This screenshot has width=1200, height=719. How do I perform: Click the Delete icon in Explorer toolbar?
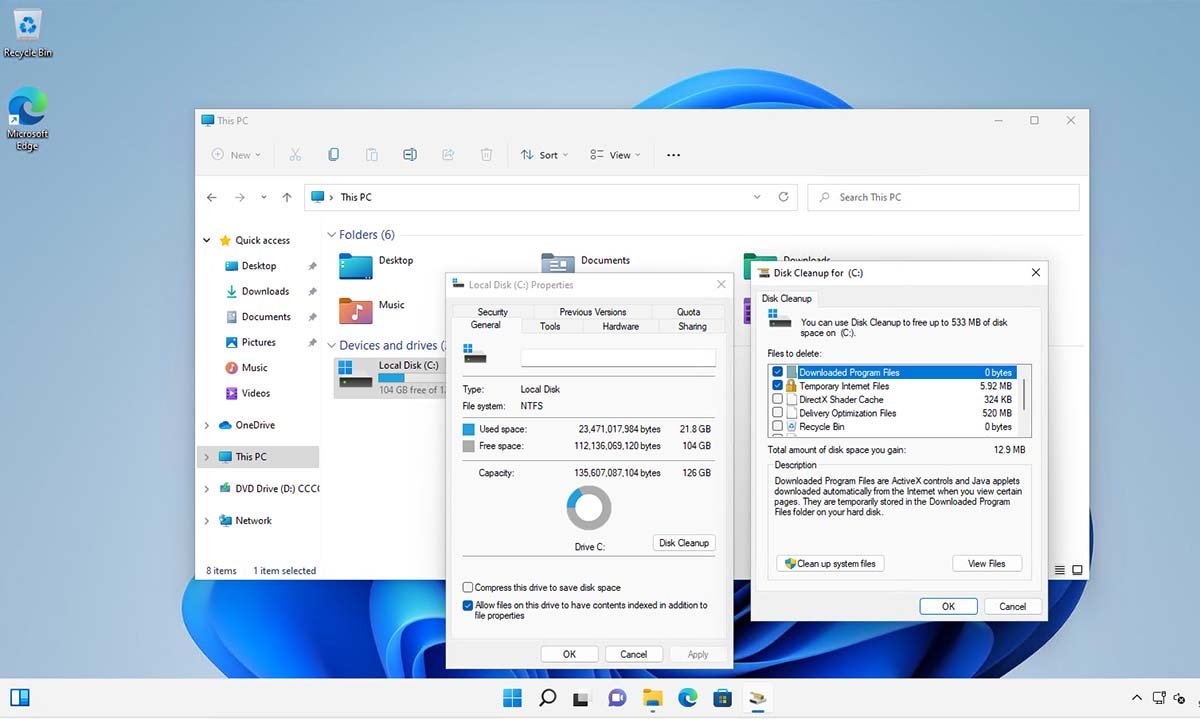click(486, 154)
